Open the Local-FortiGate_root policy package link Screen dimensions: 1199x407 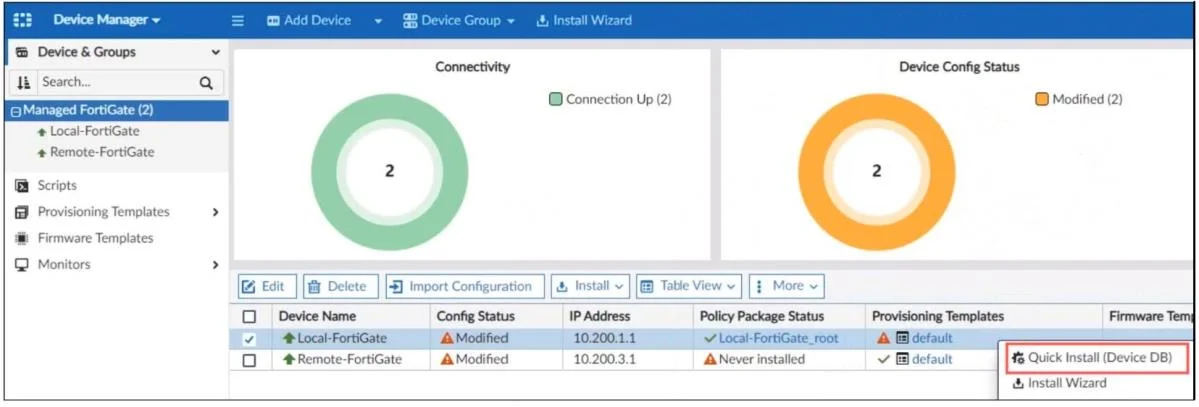click(778, 338)
